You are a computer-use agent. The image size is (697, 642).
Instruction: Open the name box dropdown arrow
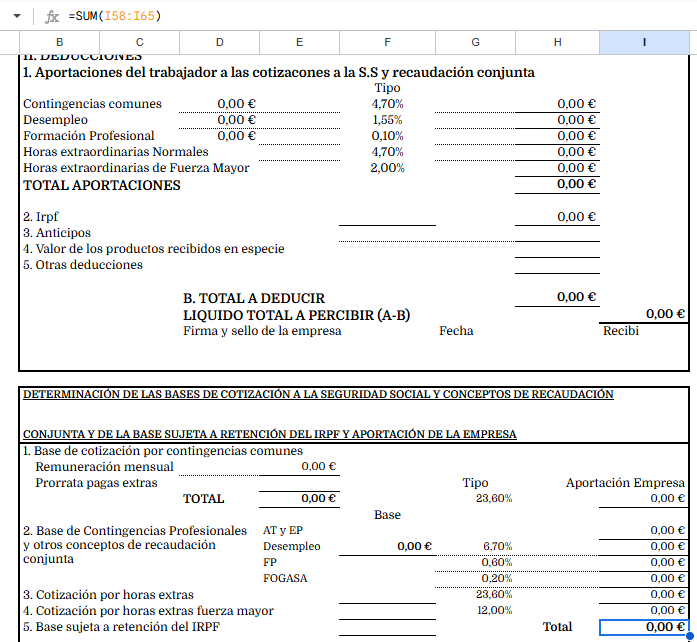tap(17, 16)
